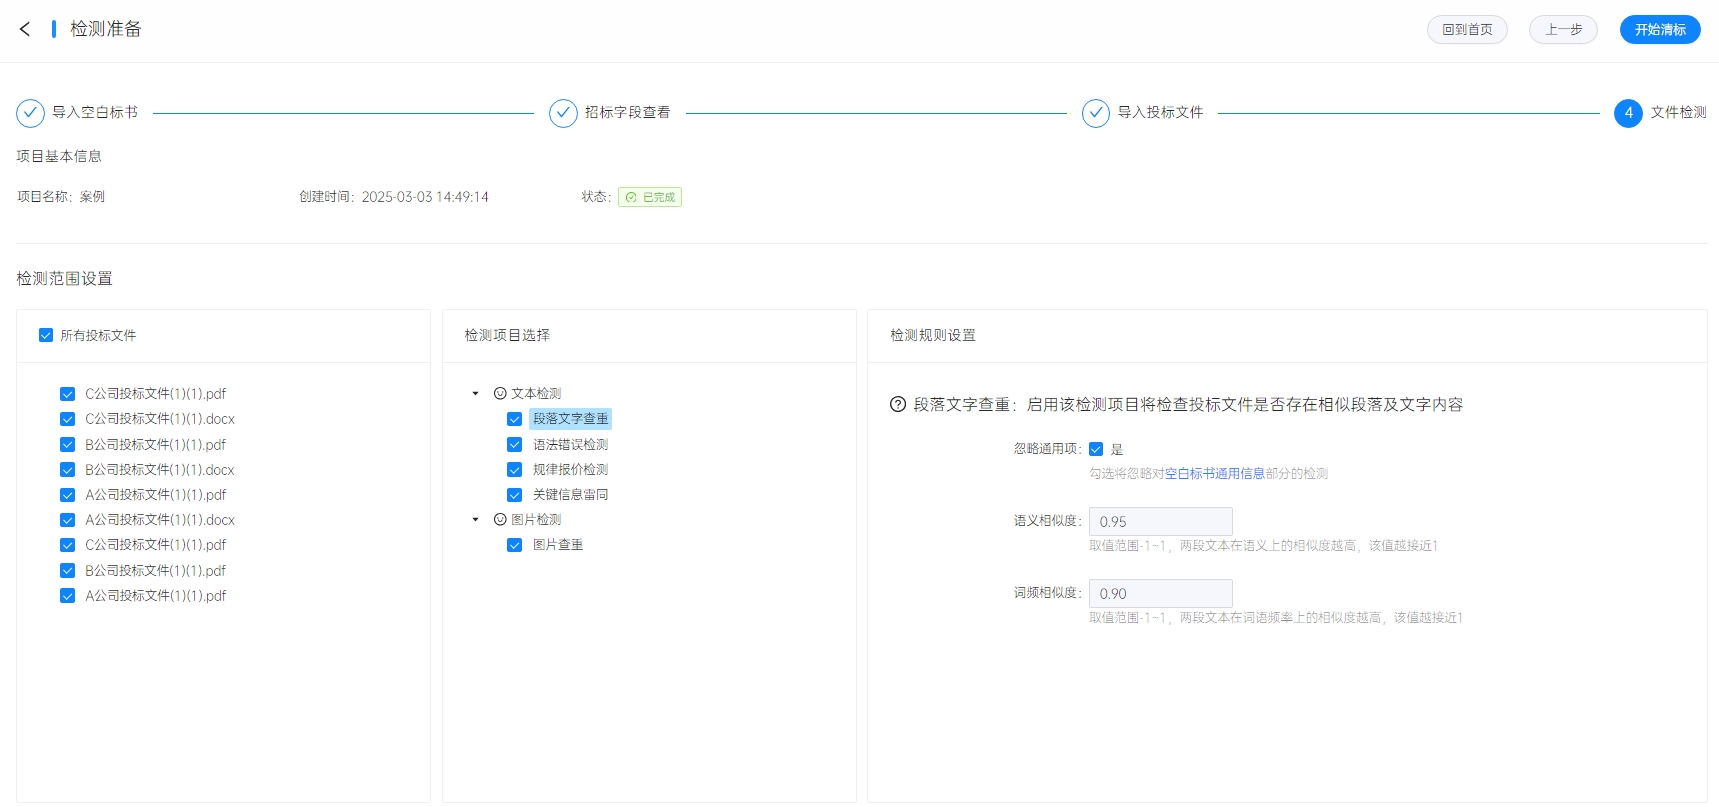1719x807 pixels.
Task: Click the 创建时间 2025-03-03 14:49:14 text
Action: [394, 197]
